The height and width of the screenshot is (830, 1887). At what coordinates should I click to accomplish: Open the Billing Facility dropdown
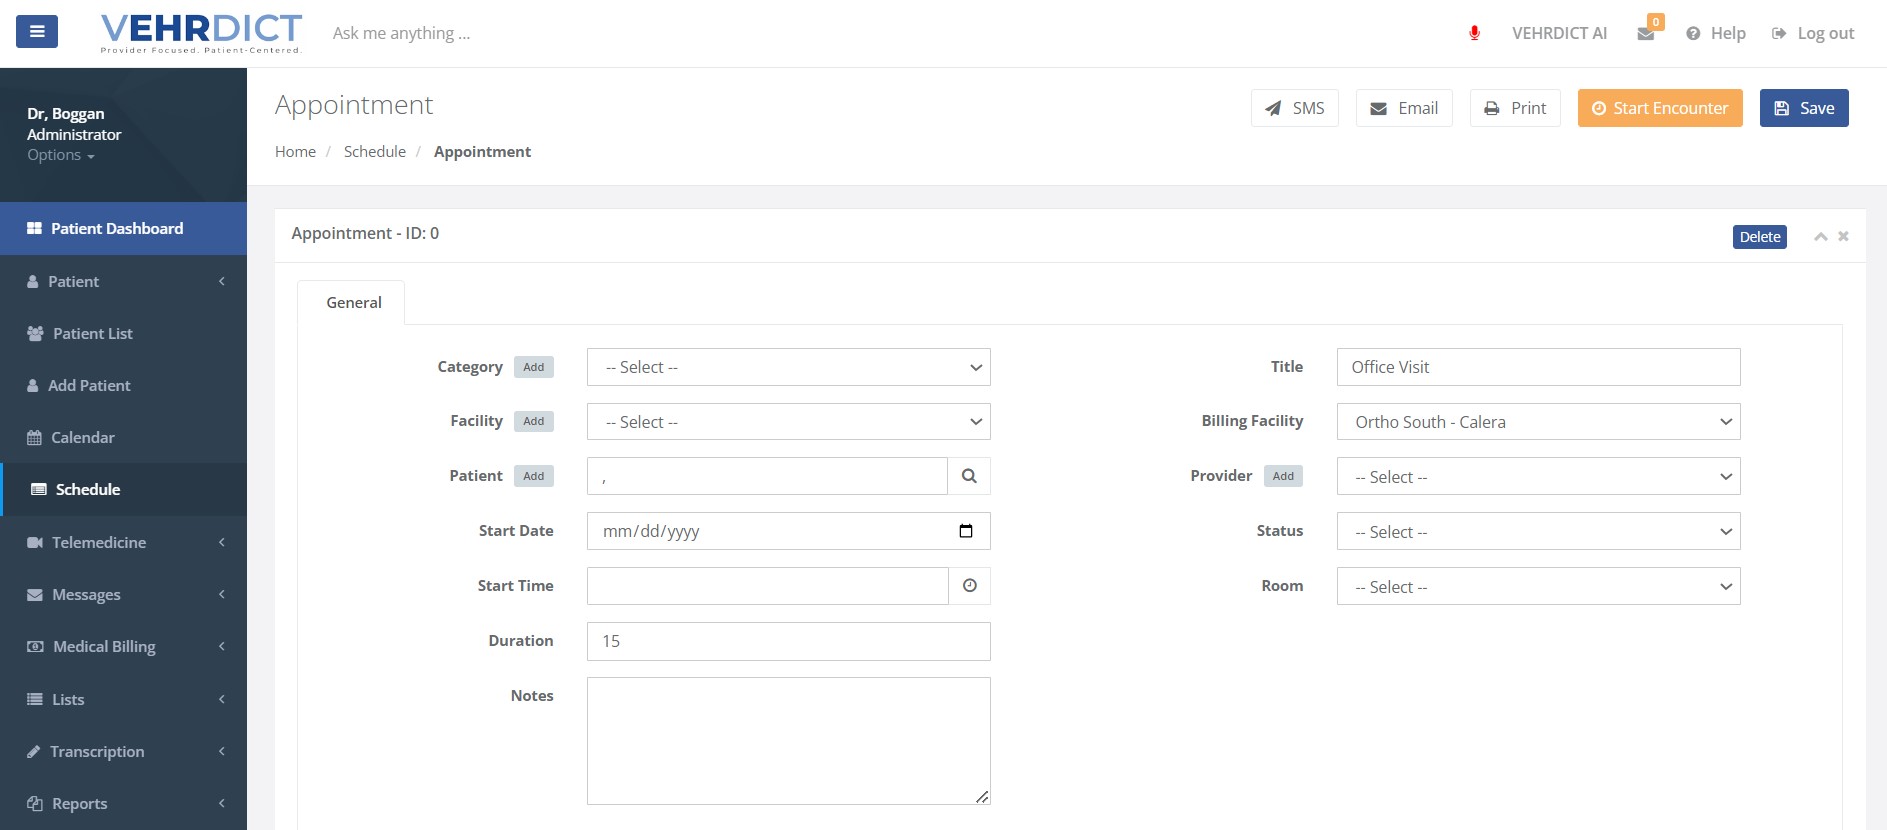tap(1538, 422)
